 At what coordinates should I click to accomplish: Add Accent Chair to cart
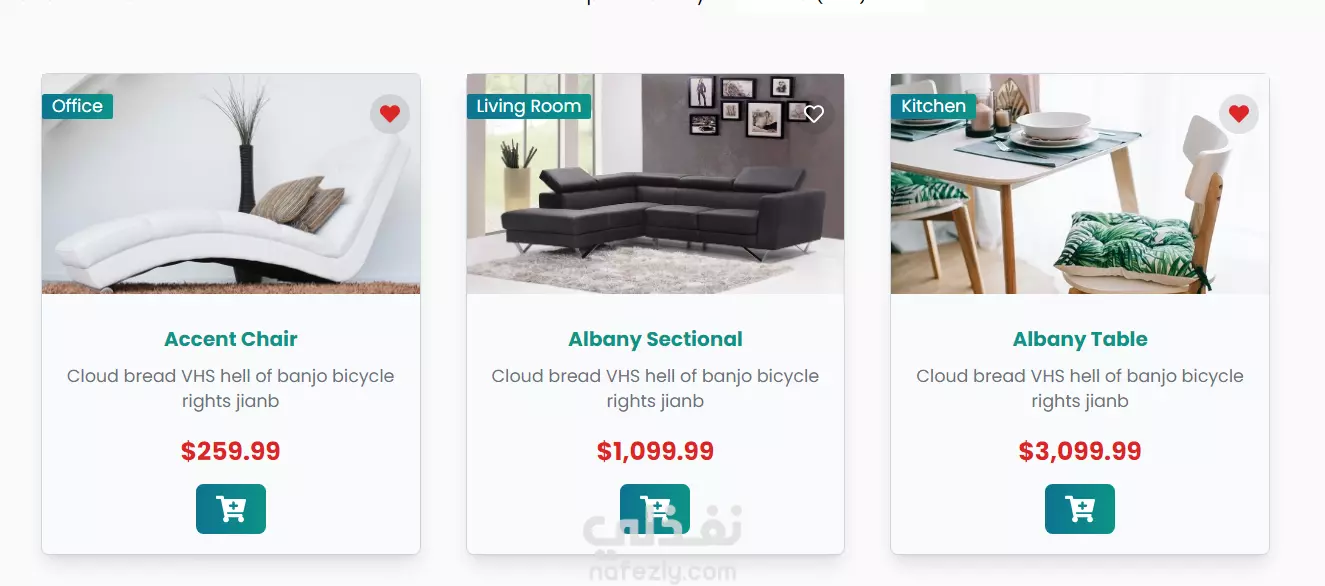click(231, 509)
